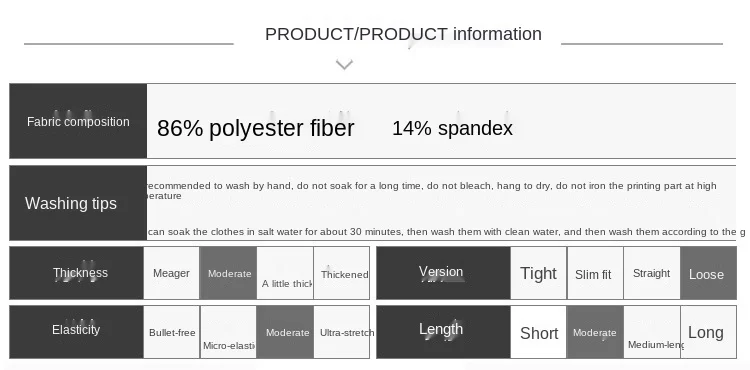Image resolution: width=750 pixels, height=370 pixels.
Task: Select the Moderate length cell
Action: [x=595, y=332]
